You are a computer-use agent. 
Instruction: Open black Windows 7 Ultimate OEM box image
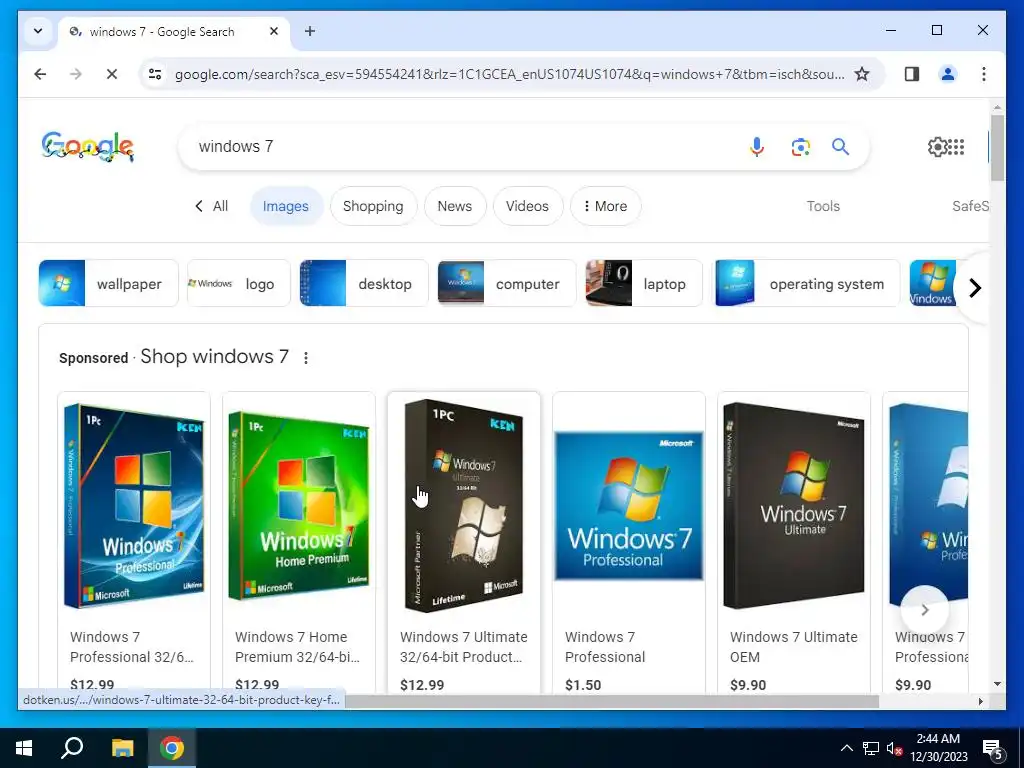pos(793,505)
